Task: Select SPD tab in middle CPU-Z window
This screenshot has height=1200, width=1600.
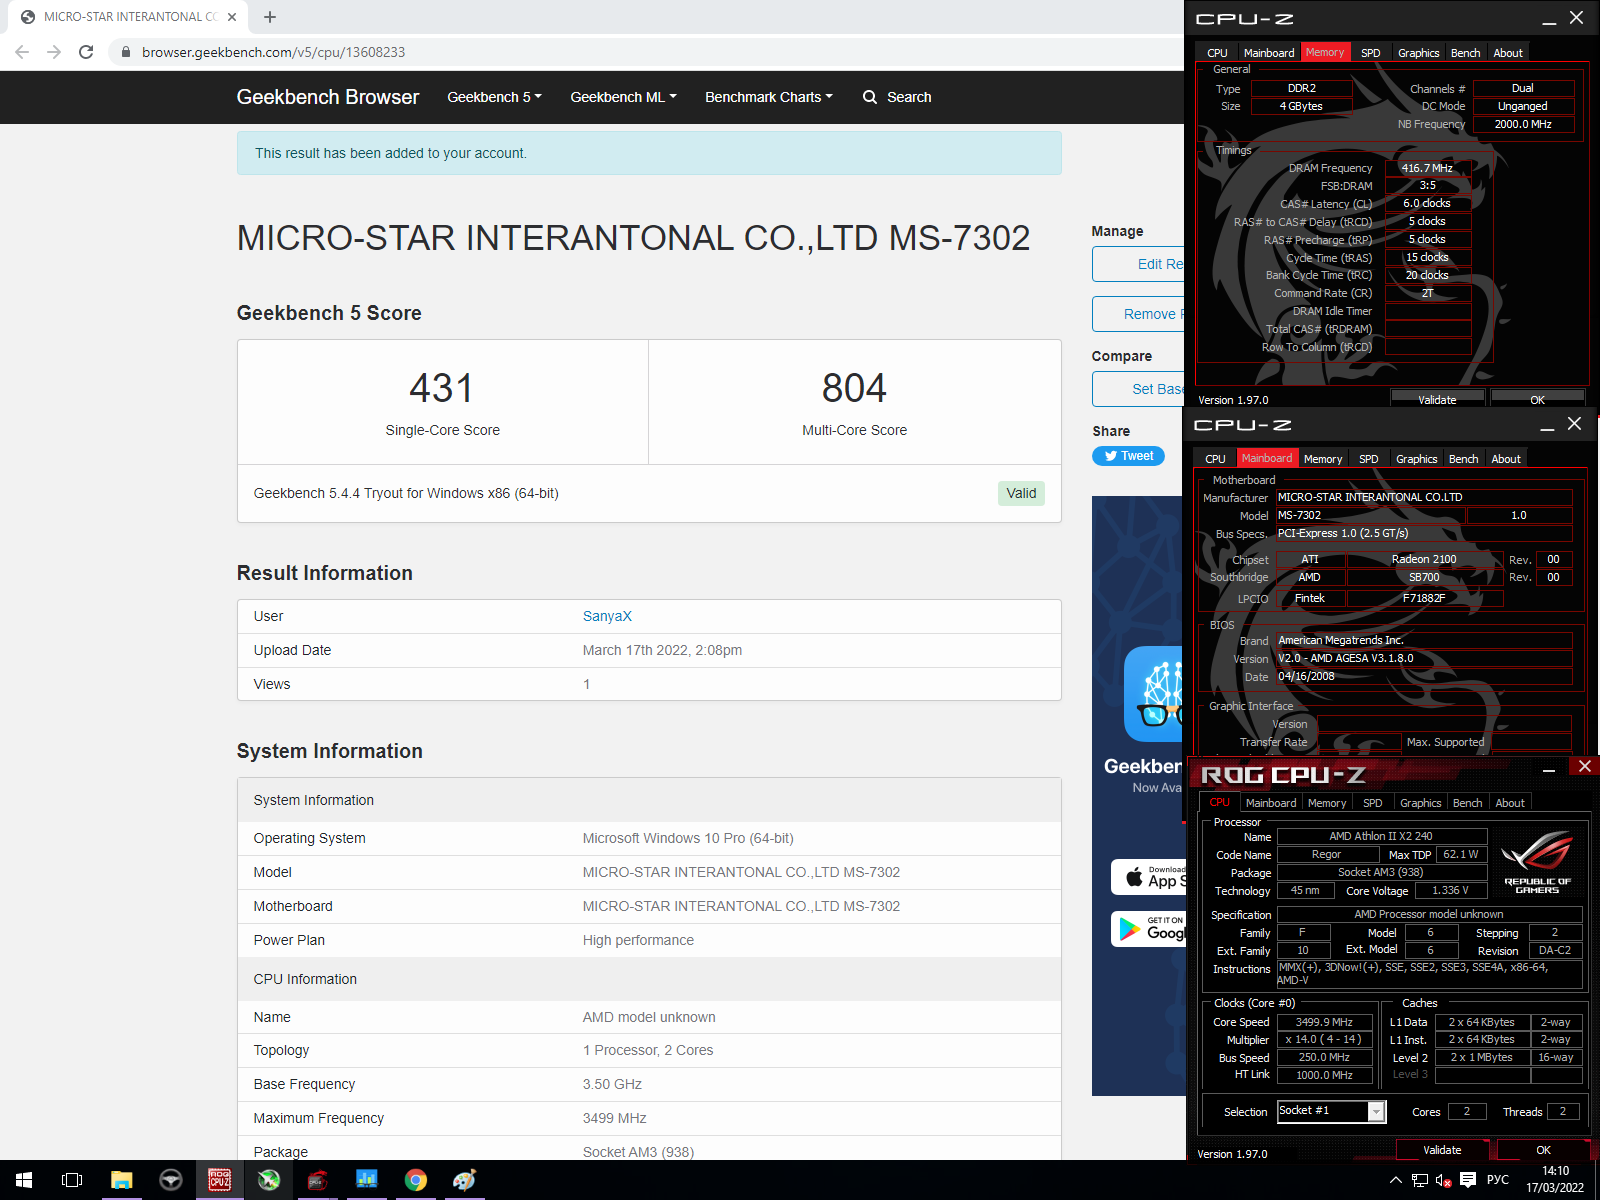Action: tap(1369, 459)
